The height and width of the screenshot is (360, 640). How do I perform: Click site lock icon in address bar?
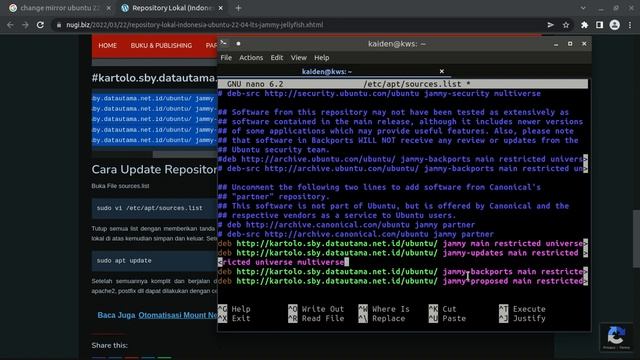[59, 25]
